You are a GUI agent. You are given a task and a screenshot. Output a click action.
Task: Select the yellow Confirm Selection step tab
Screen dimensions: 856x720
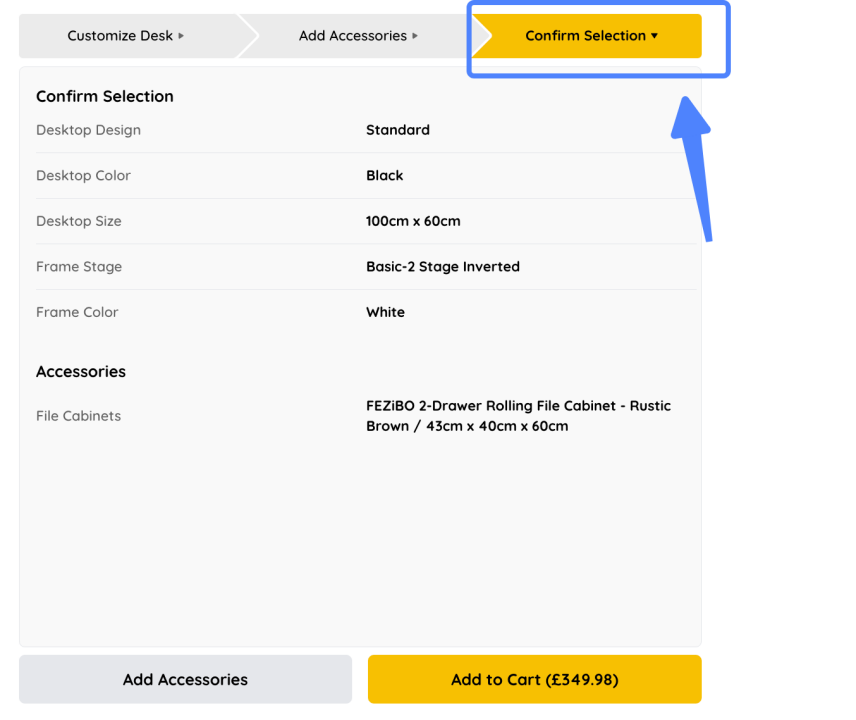pos(585,36)
